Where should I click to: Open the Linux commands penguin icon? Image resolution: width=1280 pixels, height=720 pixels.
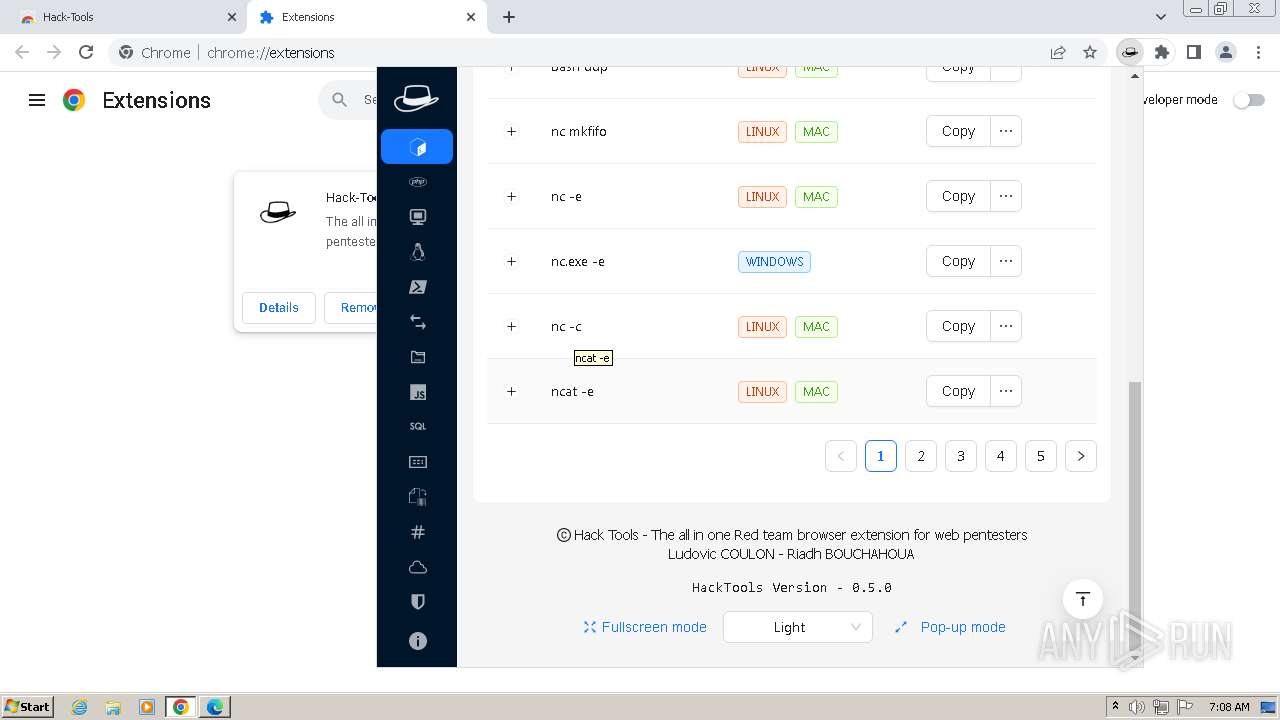coord(418,252)
